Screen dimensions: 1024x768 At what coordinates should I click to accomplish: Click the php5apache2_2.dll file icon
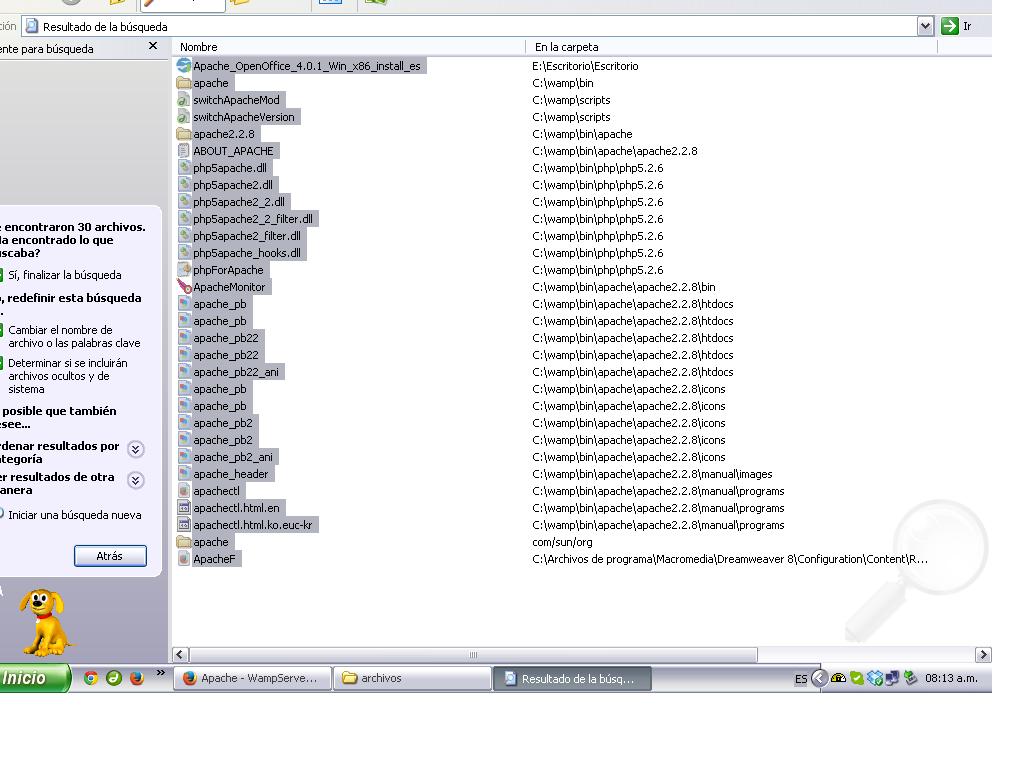coord(184,202)
